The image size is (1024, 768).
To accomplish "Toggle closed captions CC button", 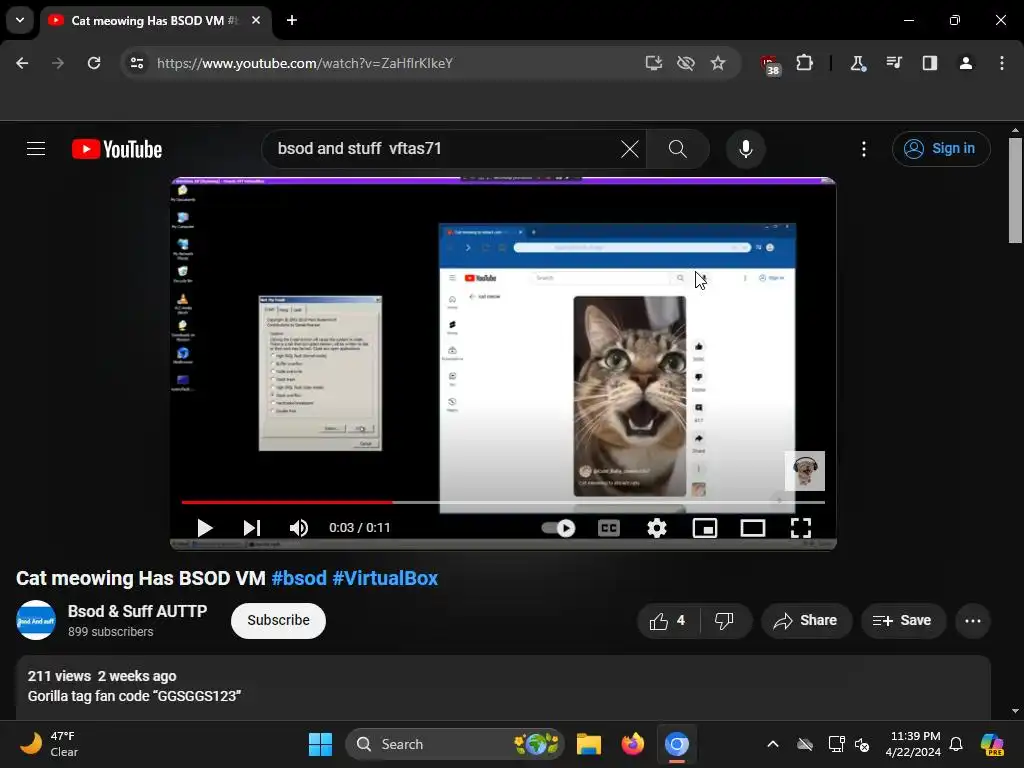I will click(609, 528).
